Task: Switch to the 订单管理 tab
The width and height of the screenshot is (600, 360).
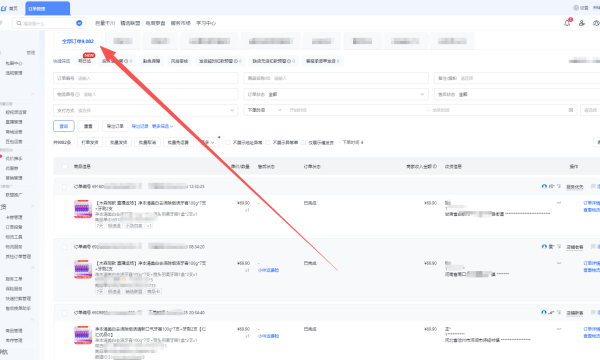Action: [x=47, y=8]
